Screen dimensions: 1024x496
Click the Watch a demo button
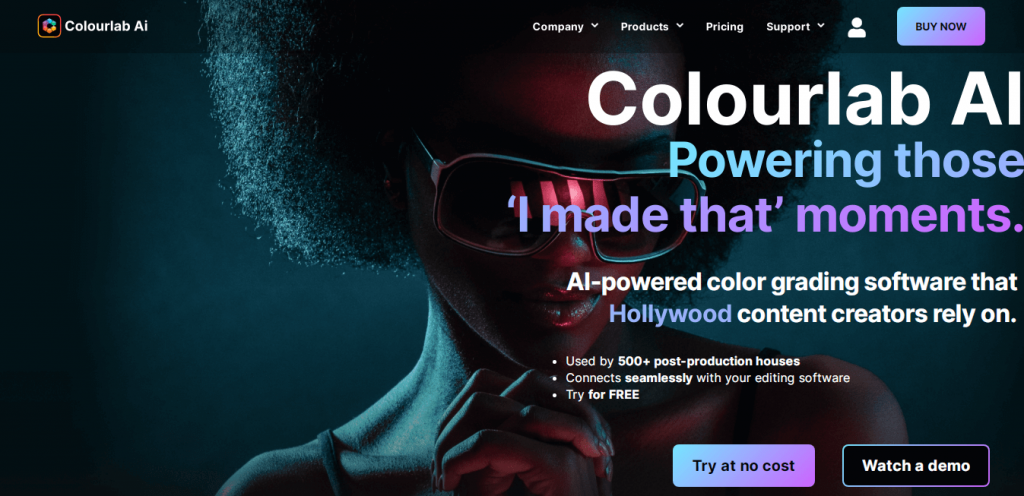click(916, 465)
